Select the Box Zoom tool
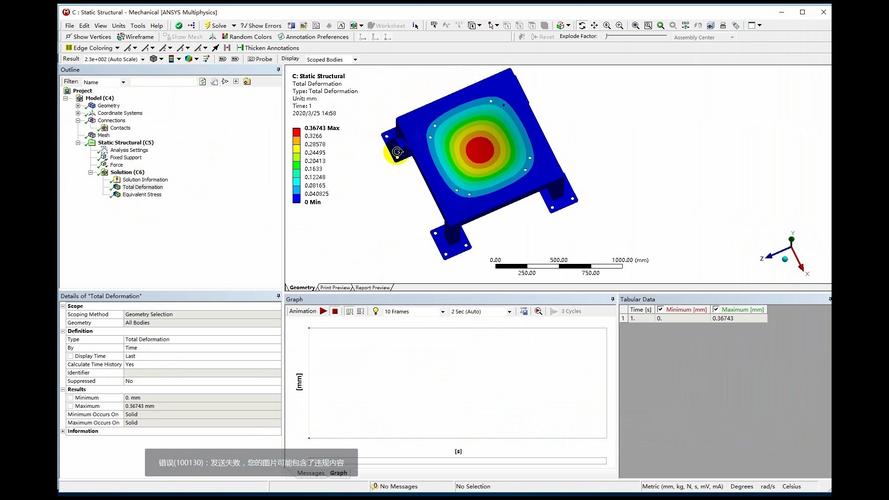Image resolution: width=889 pixels, height=500 pixels. click(619, 26)
